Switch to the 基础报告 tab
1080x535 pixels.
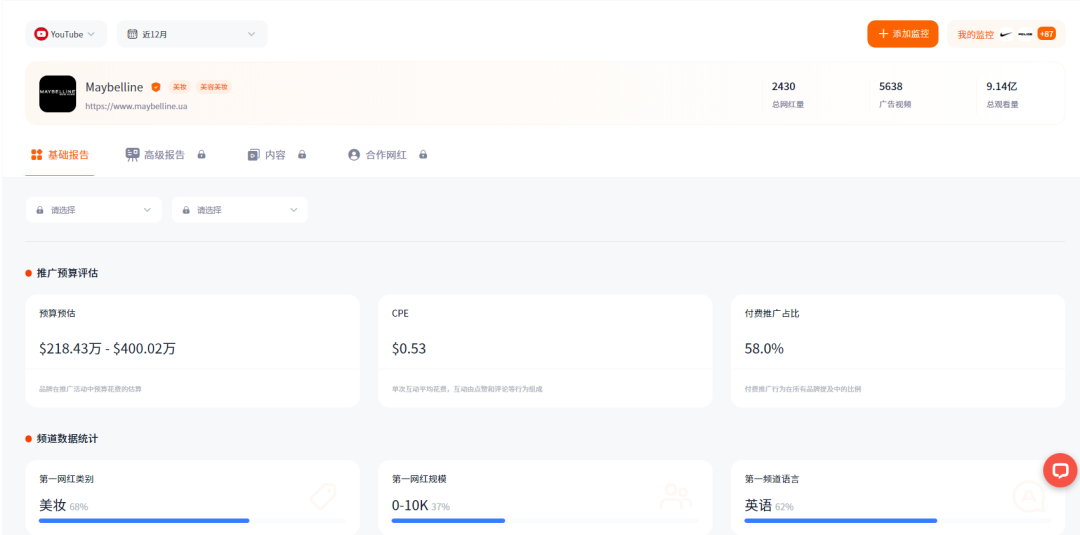(60, 155)
